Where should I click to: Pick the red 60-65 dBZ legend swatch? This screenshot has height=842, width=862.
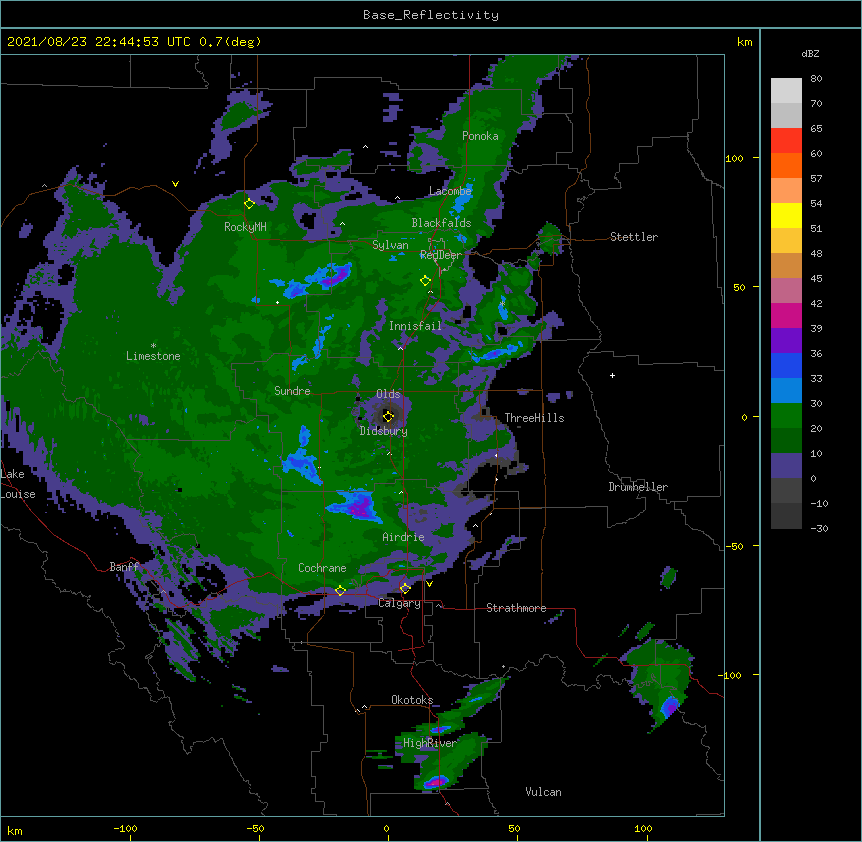pyautogui.click(x=786, y=141)
